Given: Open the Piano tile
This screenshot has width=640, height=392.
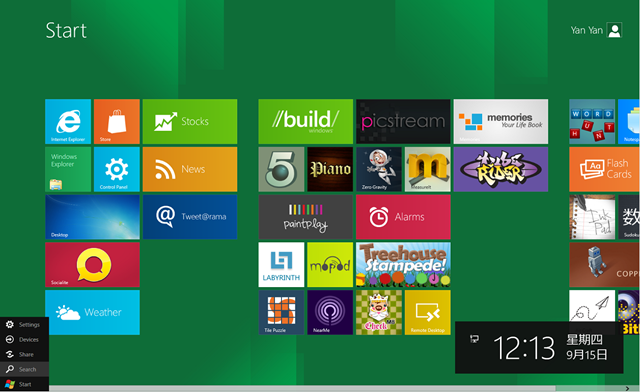Looking at the screenshot, I should [330, 169].
